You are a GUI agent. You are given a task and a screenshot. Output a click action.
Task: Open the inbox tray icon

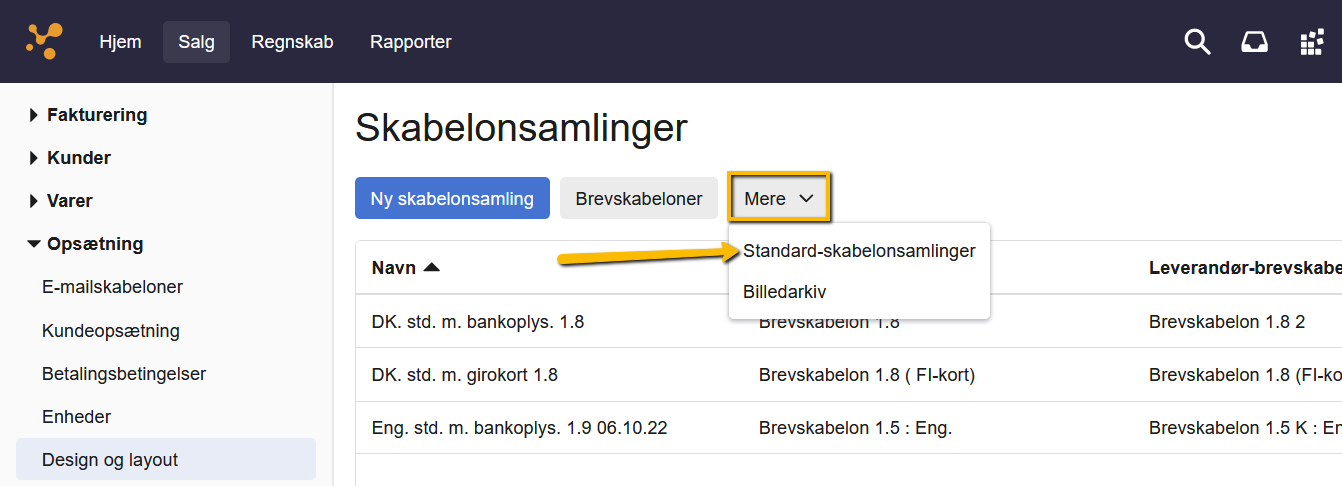coord(1254,42)
